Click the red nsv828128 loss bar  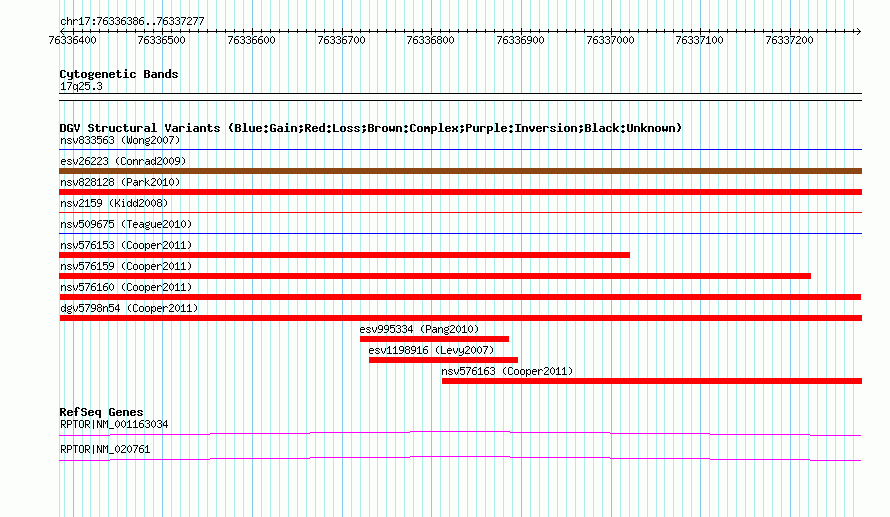click(460, 192)
